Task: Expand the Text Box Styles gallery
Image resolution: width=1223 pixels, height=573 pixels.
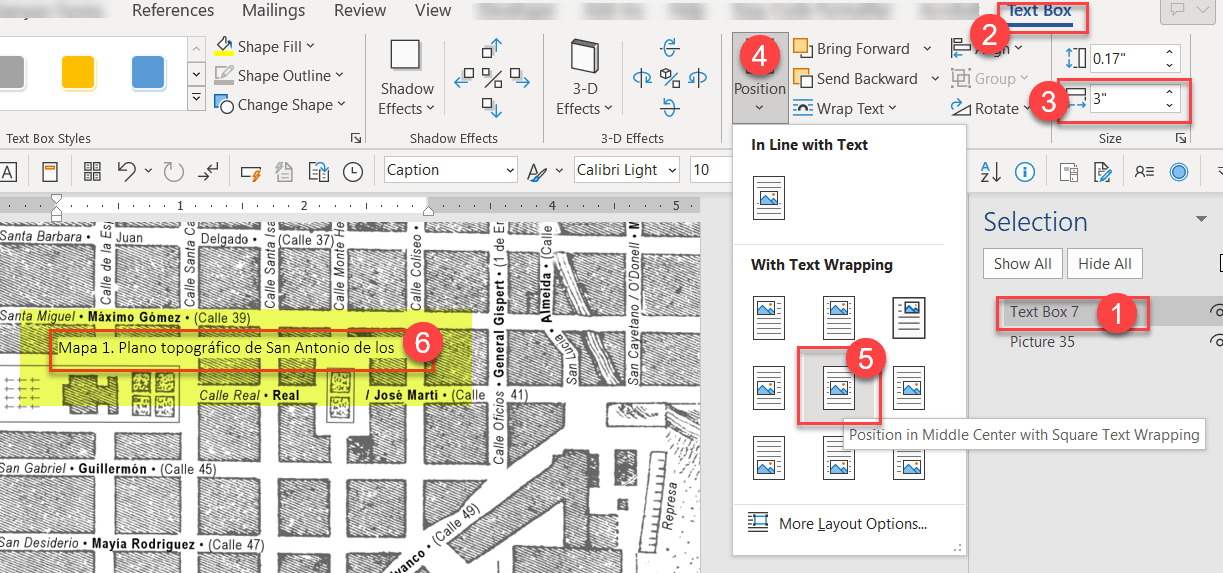Action: click(x=196, y=99)
